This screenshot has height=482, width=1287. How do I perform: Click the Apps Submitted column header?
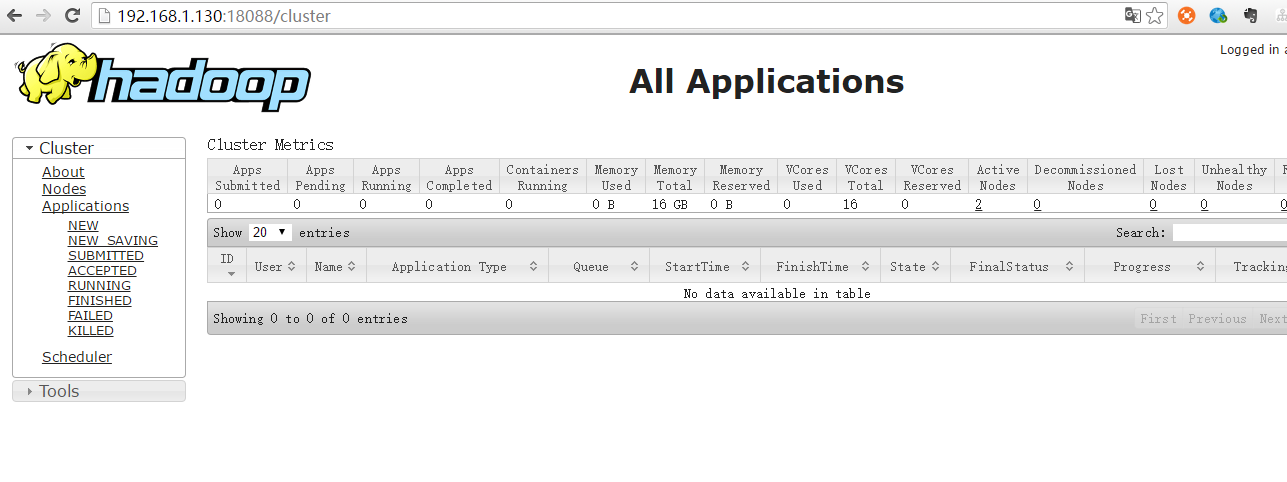247,178
